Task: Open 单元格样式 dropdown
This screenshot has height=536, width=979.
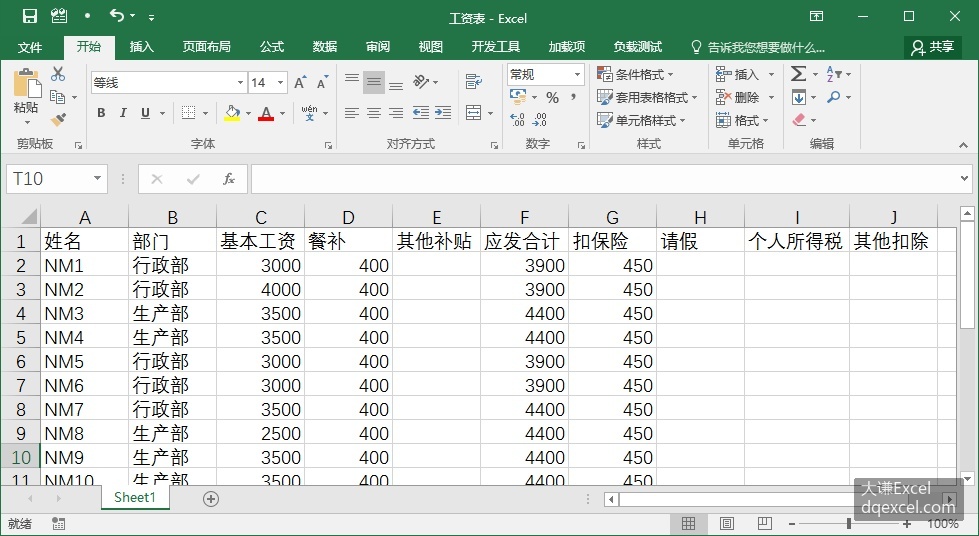Action: click(x=641, y=120)
